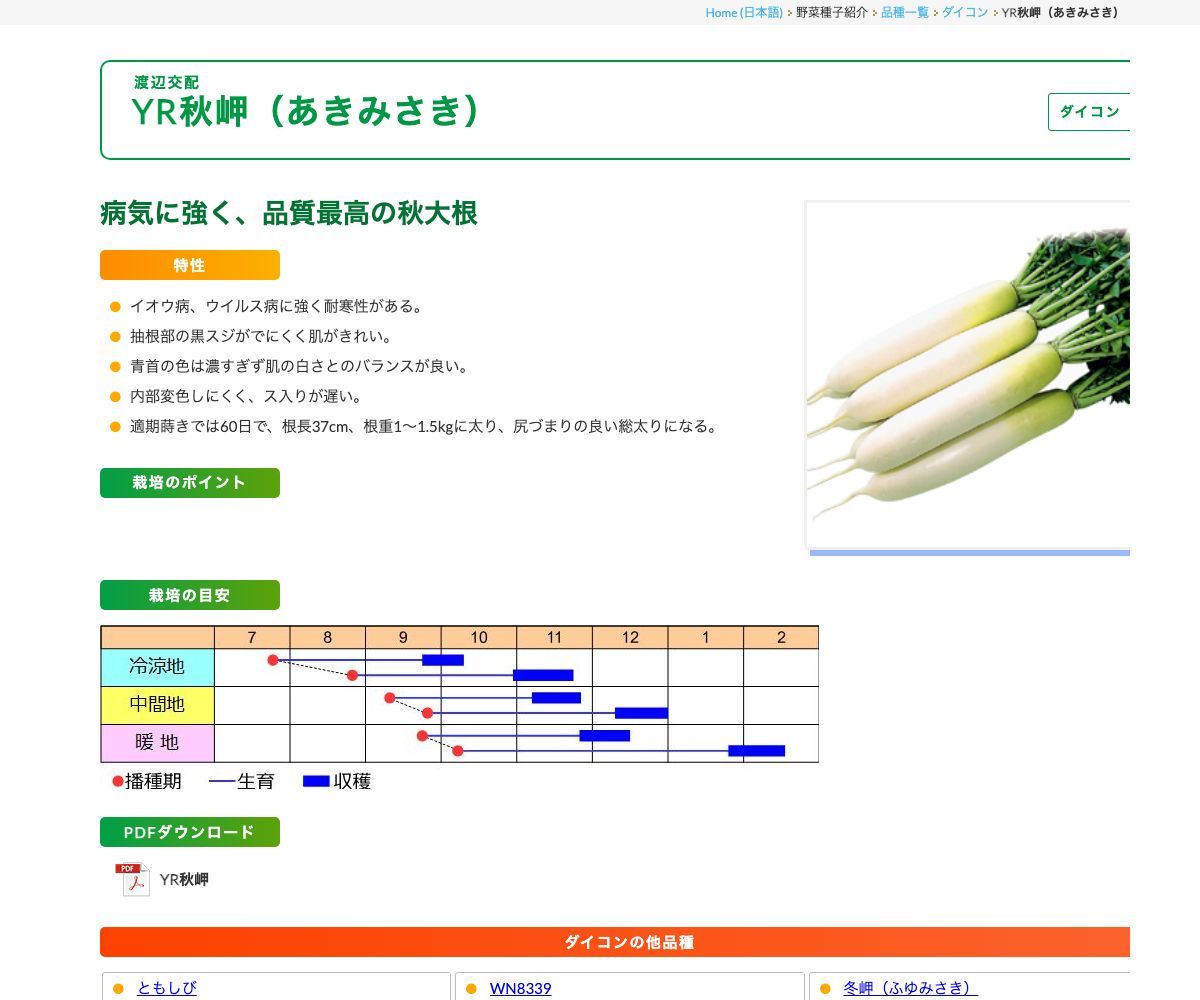Select ダイコン in the breadcrumb trail

click(x=963, y=14)
